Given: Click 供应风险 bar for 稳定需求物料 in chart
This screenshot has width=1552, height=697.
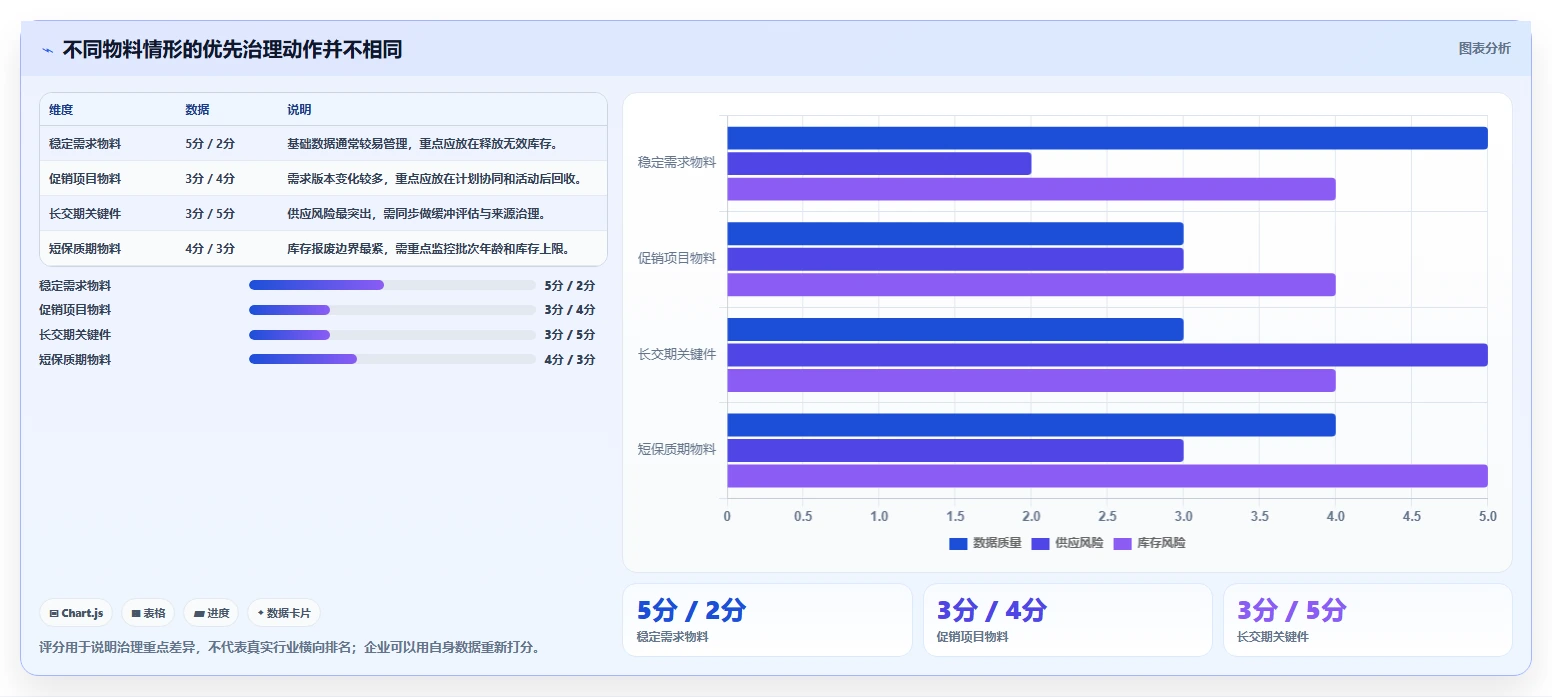Looking at the screenshot, I should (x=879, y=163).
